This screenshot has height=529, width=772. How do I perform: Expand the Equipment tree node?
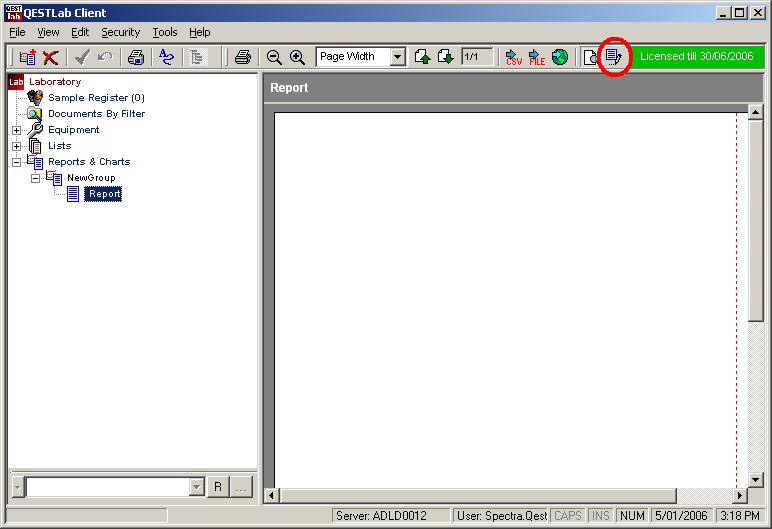click(16, 130)
